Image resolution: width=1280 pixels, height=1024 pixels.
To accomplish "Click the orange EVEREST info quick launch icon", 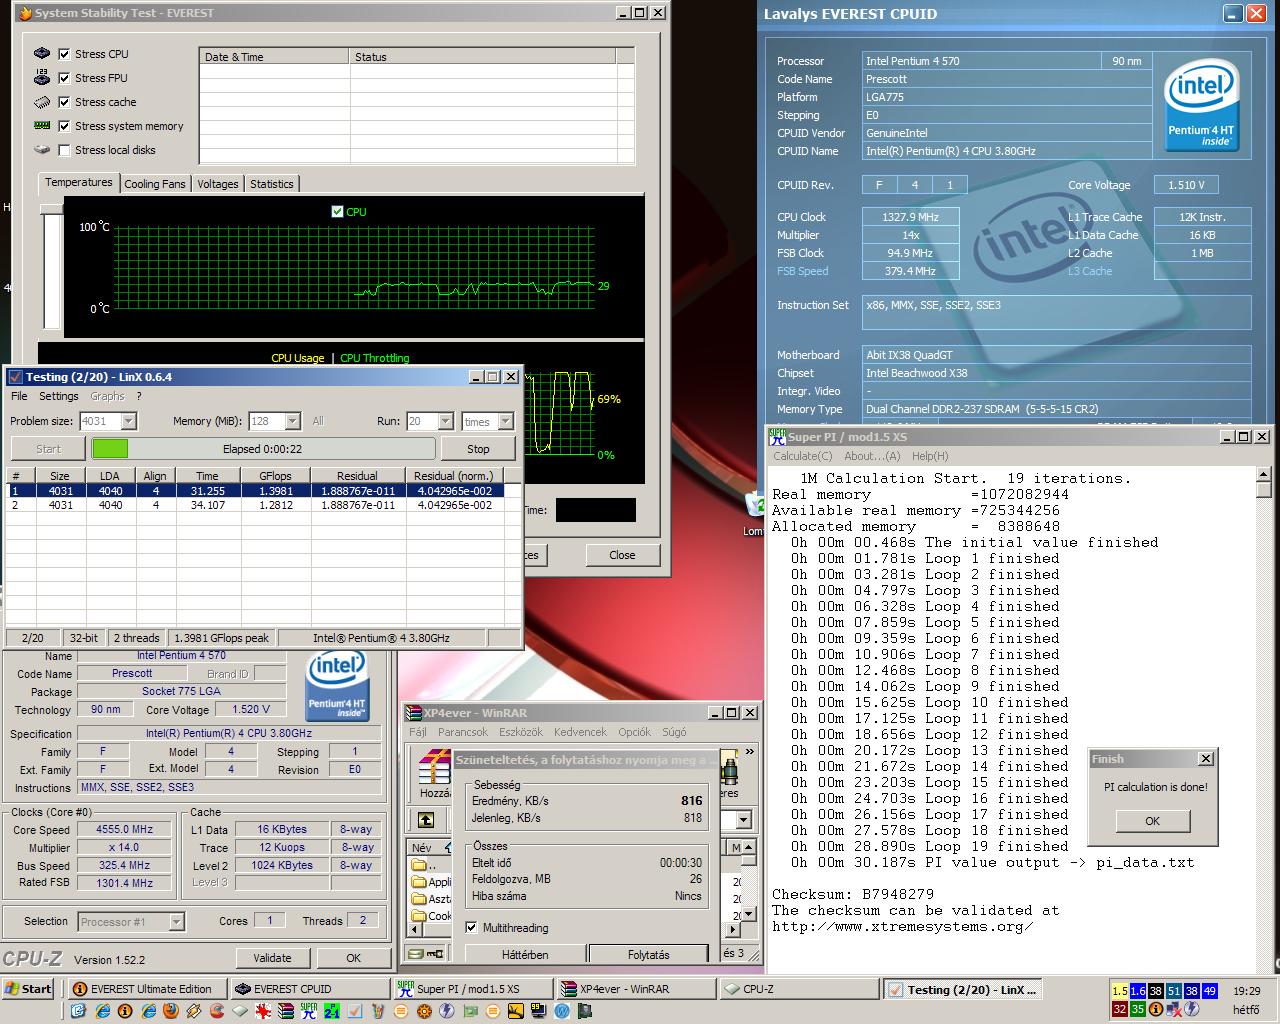I will pos(124,1011).
